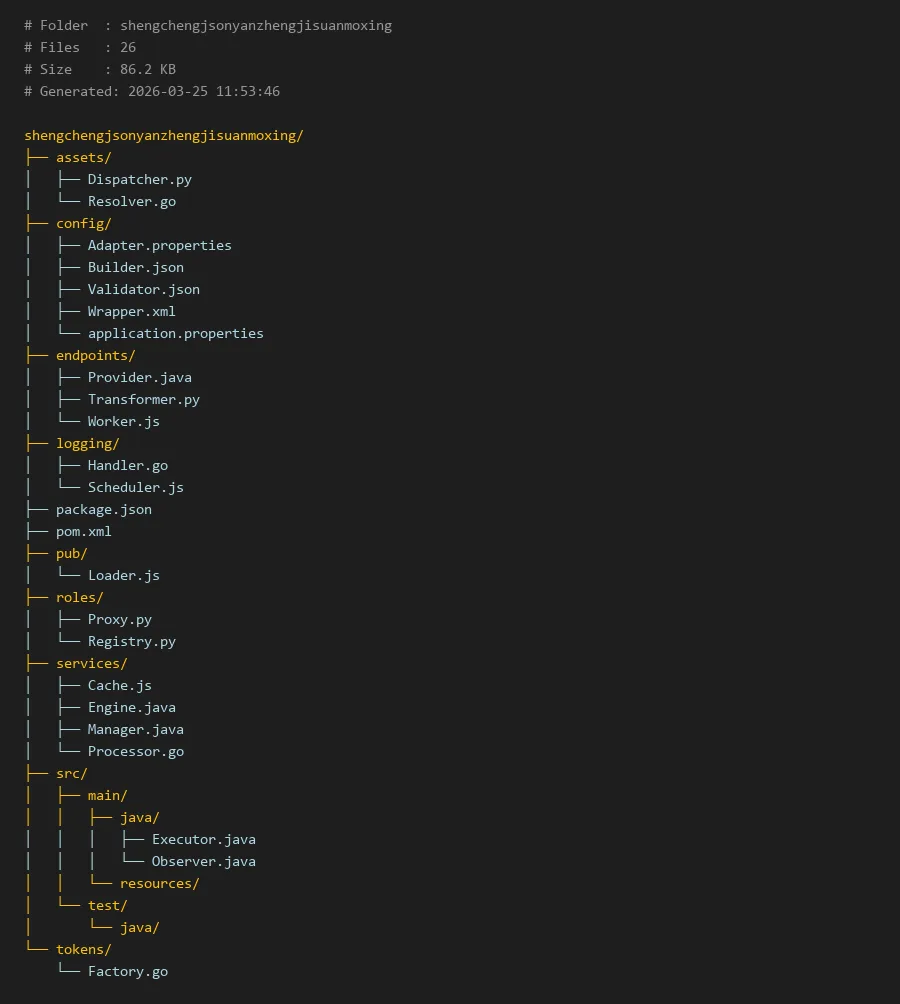
Task: Select Dispatcher.py in the assets folder
Action: (x=139, y=180)
